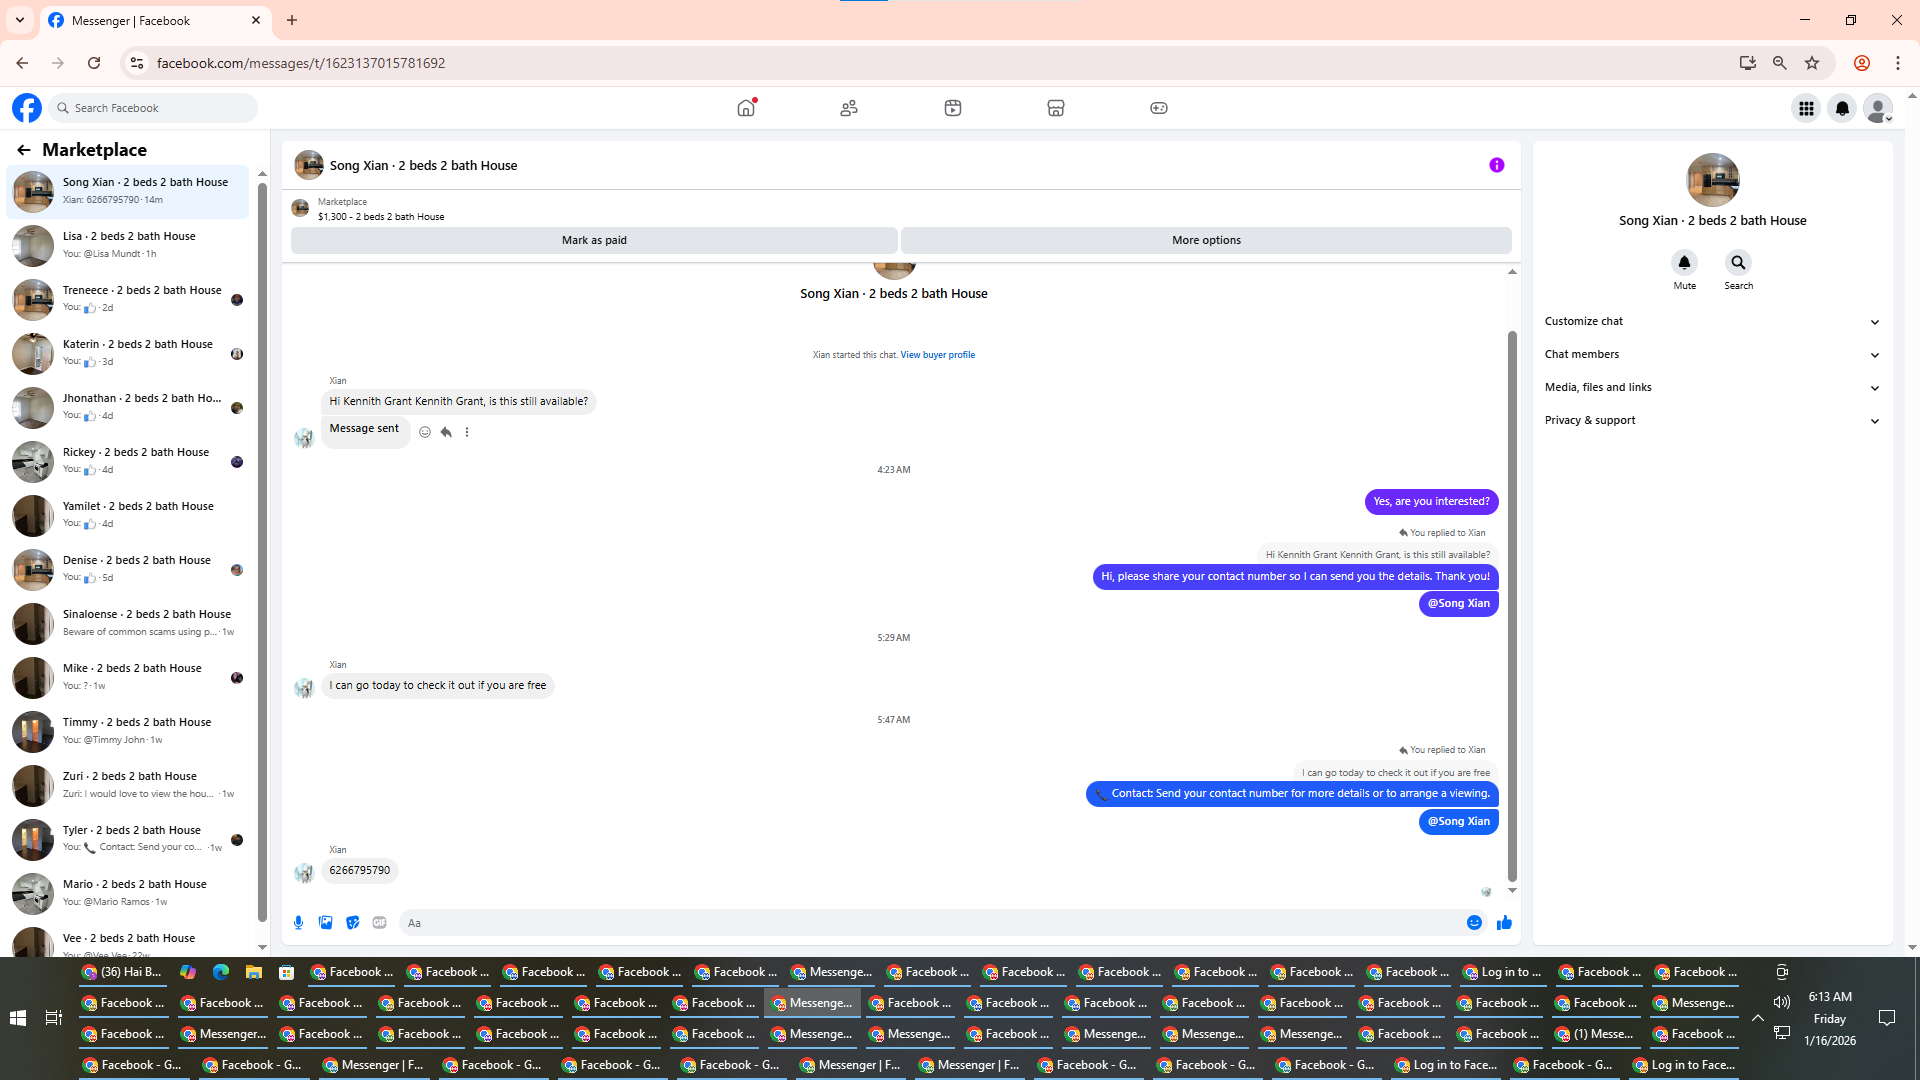Expand the Media, files and links section
This screenshot has width=1920, height=1080.
coord(1712,387)
